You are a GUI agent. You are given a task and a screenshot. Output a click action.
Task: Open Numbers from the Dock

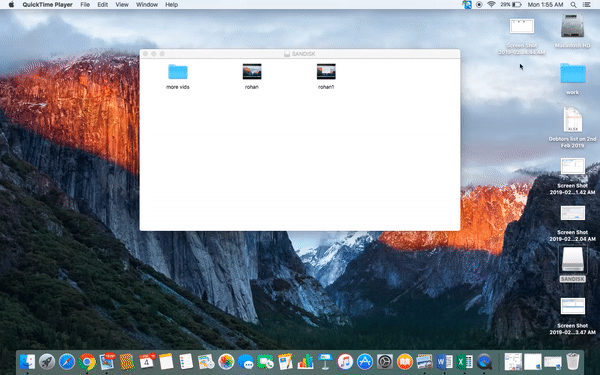tap(305, 362)
